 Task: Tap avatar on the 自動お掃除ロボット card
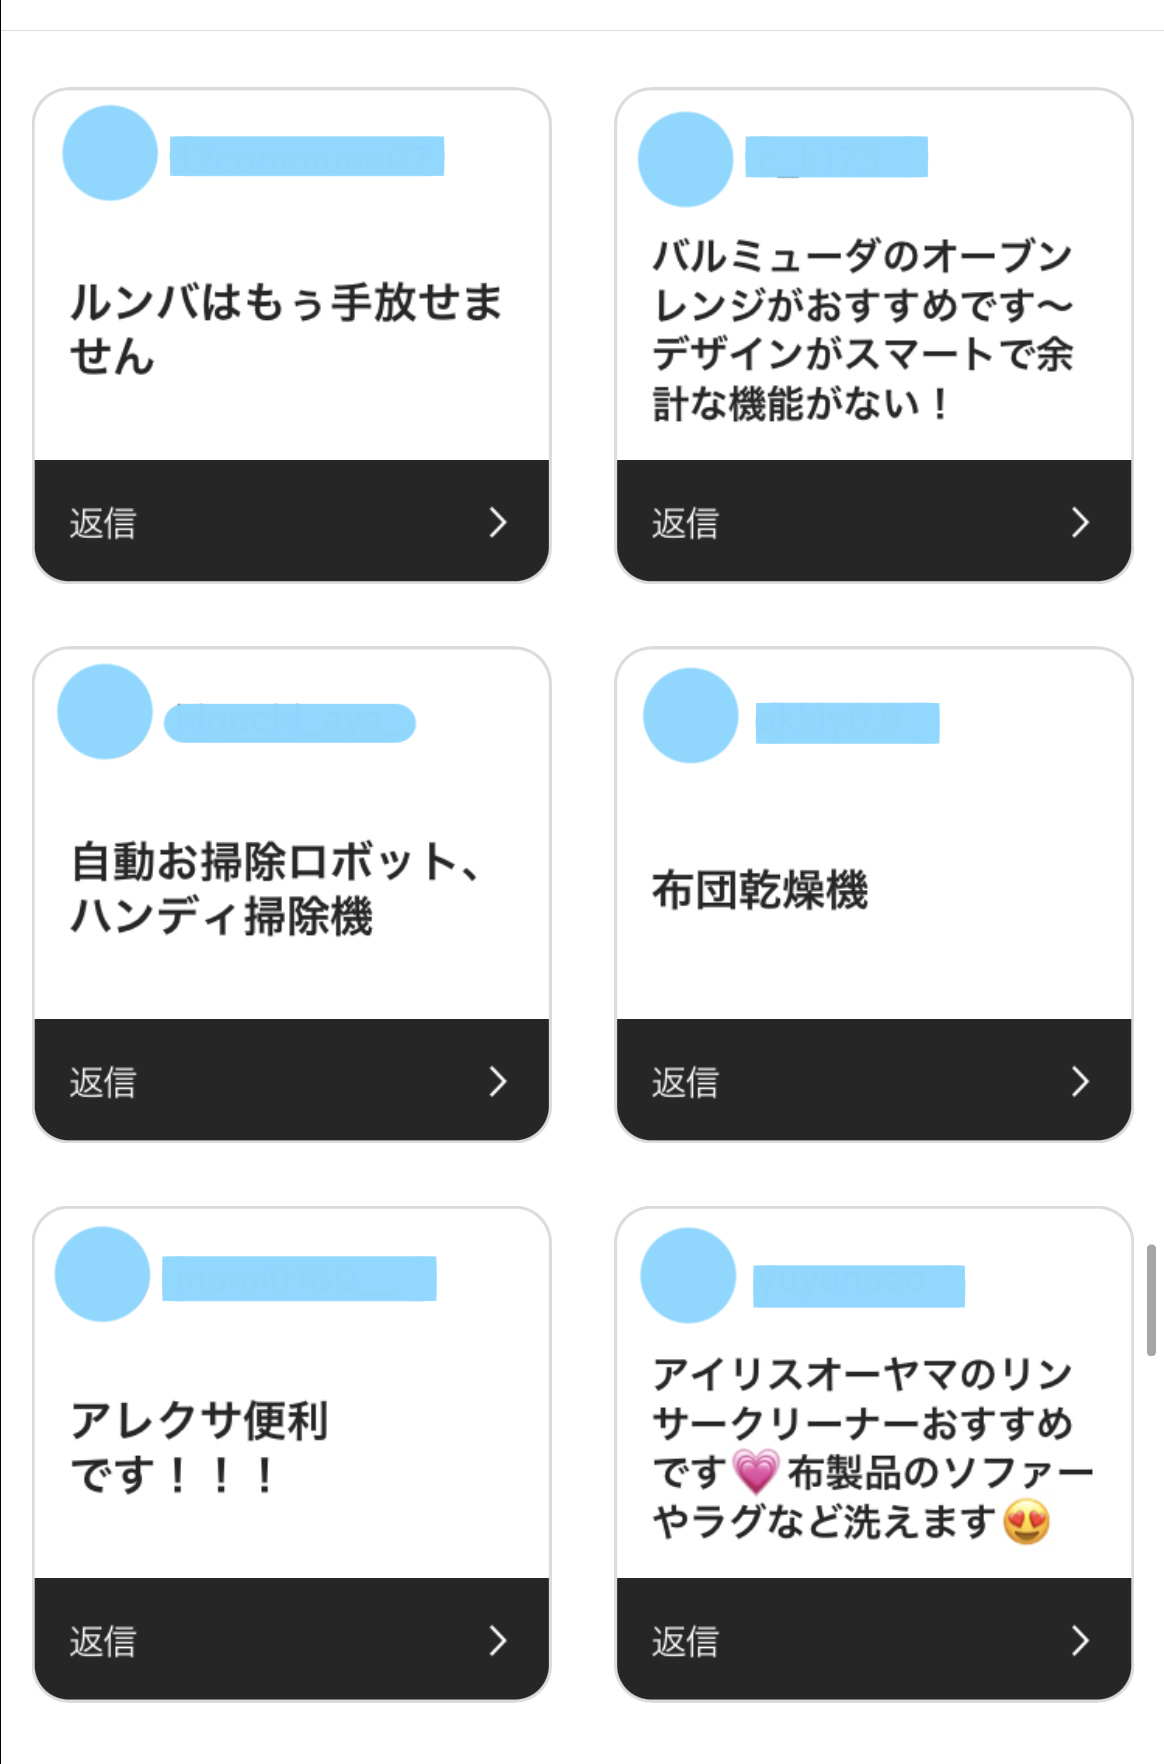point(105,711)
